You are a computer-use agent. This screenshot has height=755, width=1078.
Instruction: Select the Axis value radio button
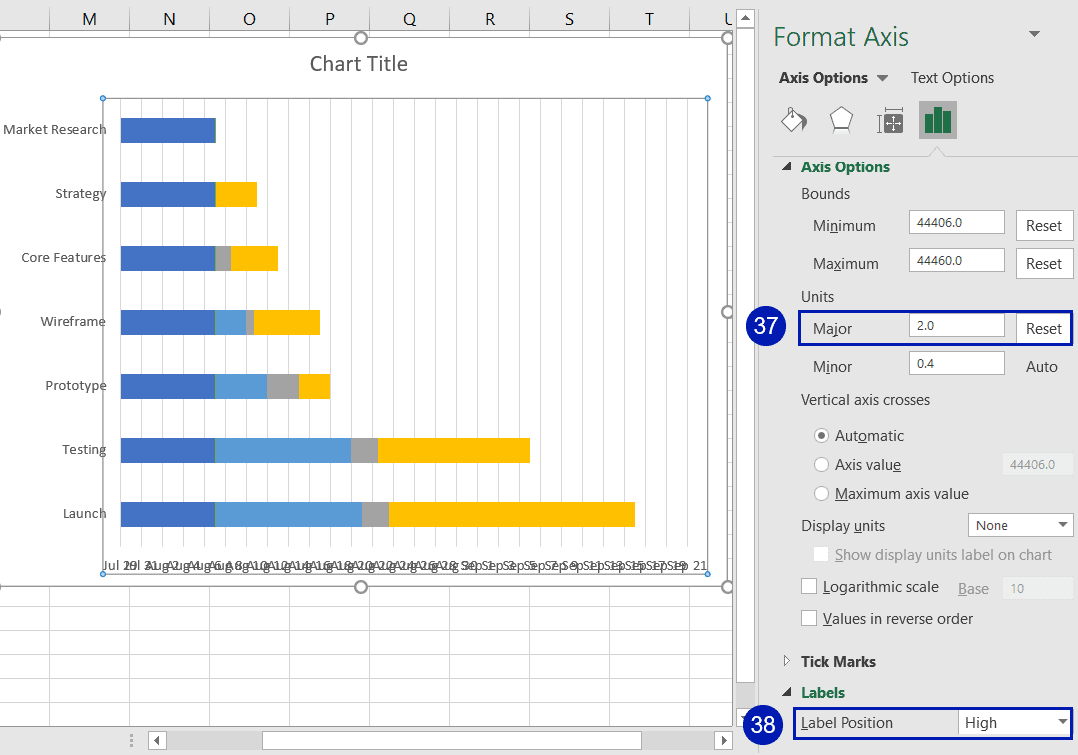[x=821, y=464]
